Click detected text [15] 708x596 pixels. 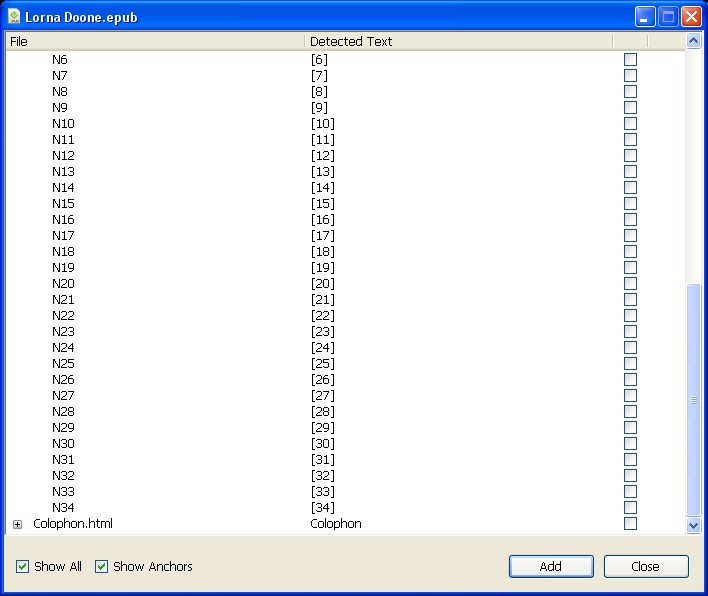(323, 204)
